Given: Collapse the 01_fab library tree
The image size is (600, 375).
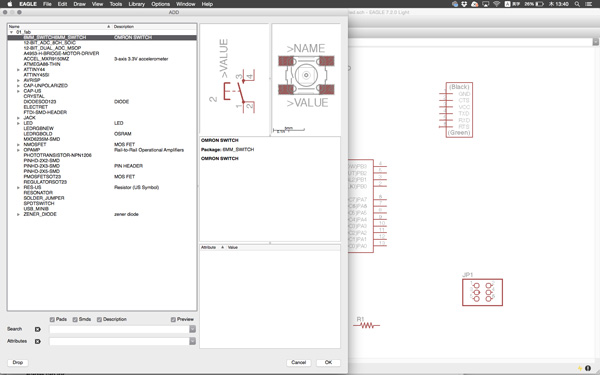Looking at the screenshot, I should click(11, 32).
